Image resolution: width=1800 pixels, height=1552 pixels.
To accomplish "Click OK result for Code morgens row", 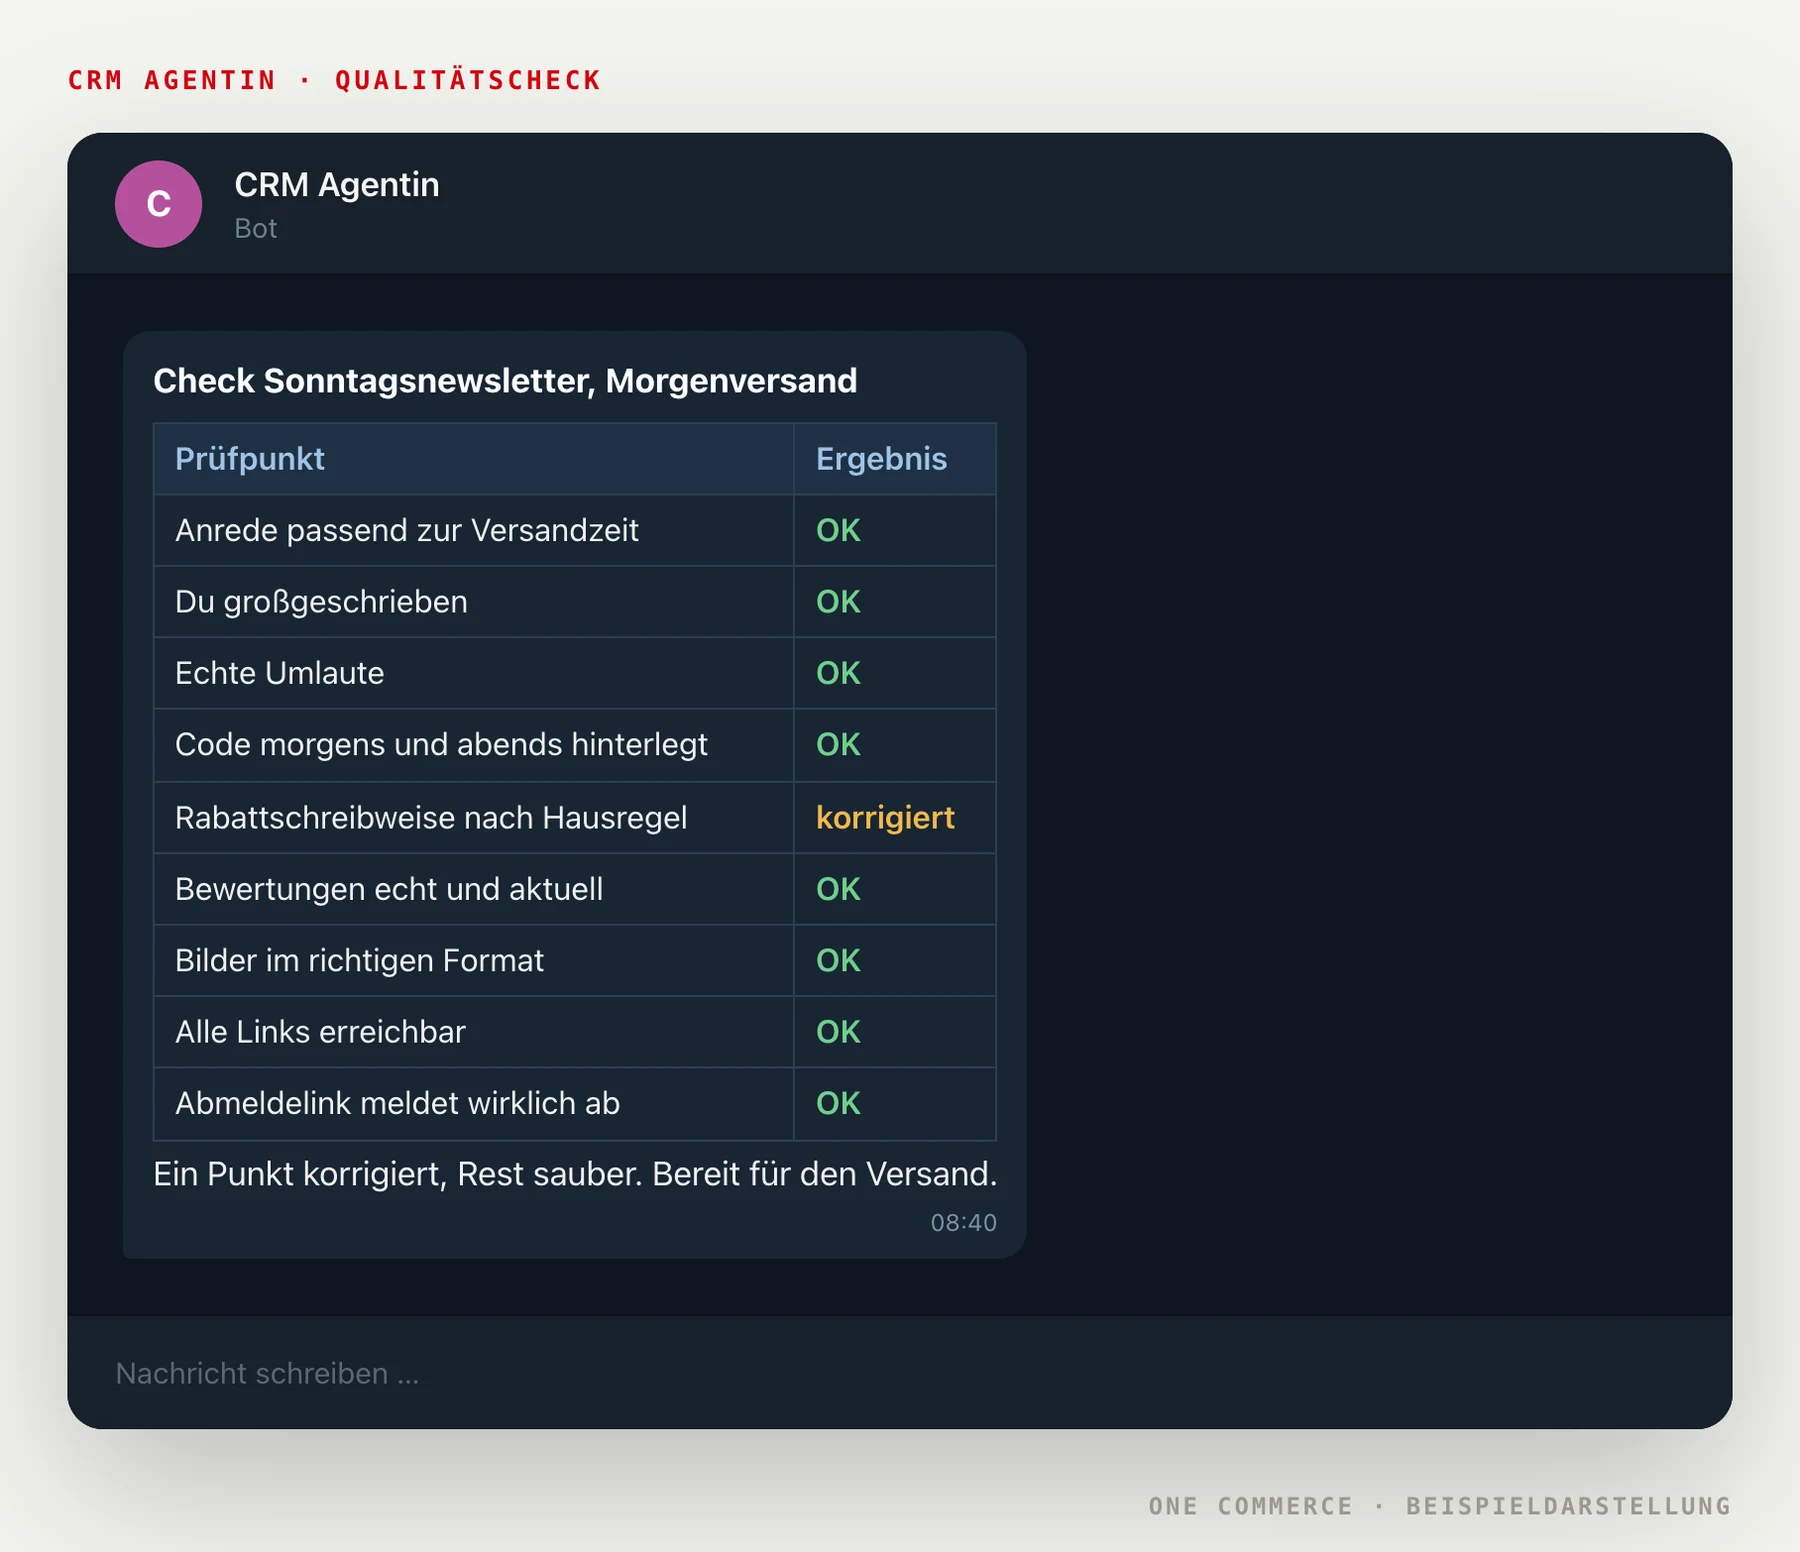I will pos(838,745).
